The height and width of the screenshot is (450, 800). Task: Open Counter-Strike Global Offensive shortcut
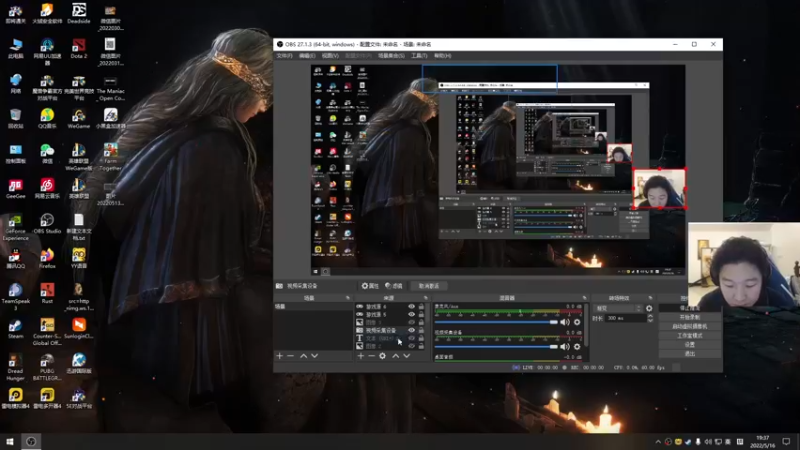[x=47, y=332]
